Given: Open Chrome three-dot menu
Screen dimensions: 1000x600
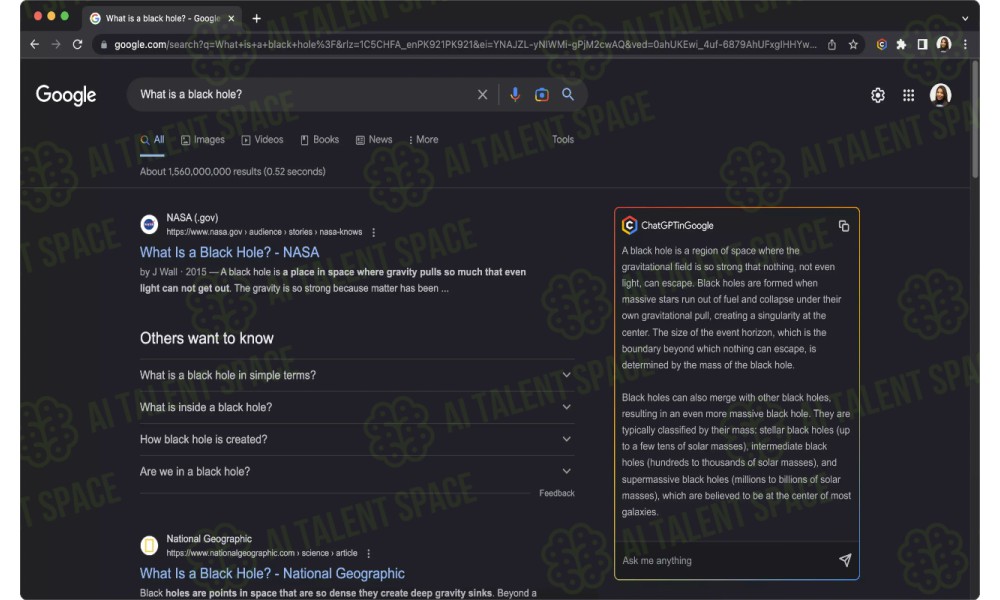Looking at the screenshot, I should coord(965,45).
